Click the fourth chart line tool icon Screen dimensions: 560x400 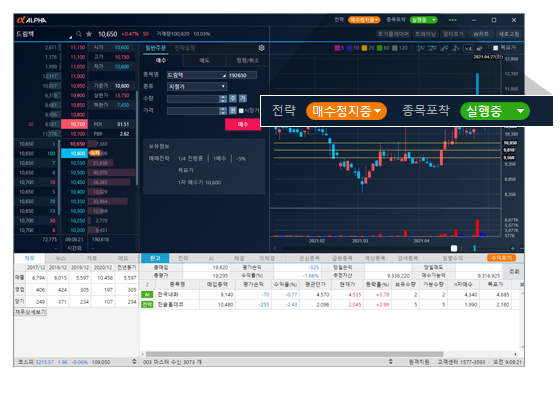coord(456,48)
